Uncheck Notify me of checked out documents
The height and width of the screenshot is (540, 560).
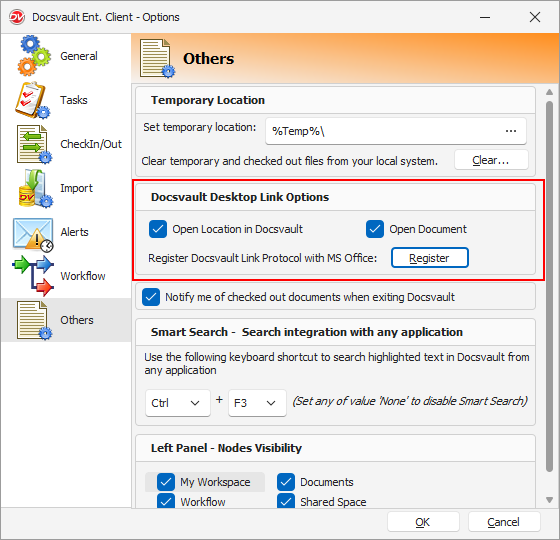(x=151, y=297)
